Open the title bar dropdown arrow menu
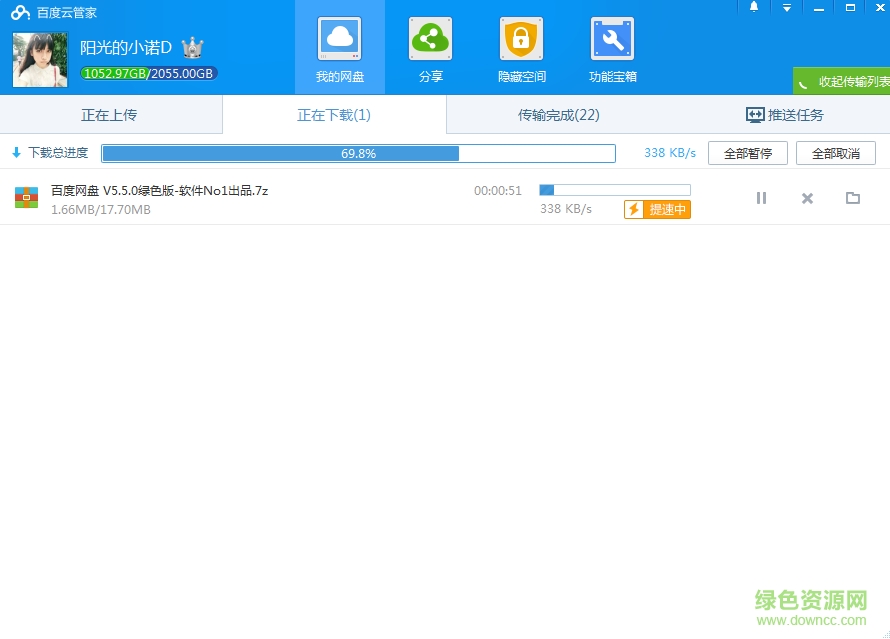This screenshot has height=639, width=890. 788,7
